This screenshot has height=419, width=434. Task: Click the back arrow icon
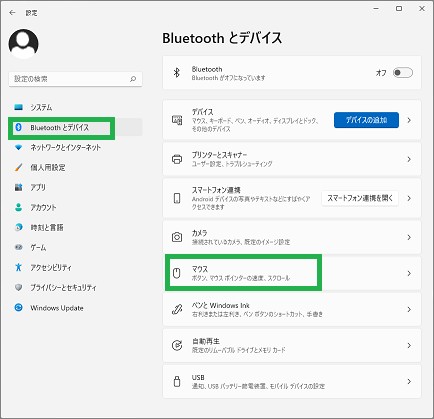pos(12,13)
